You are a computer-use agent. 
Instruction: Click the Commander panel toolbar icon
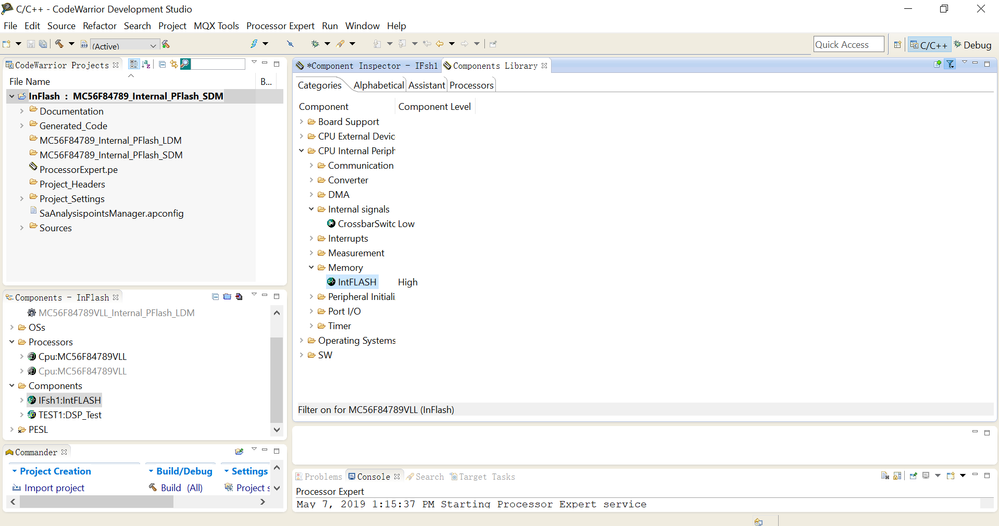(x=239, y=451)
